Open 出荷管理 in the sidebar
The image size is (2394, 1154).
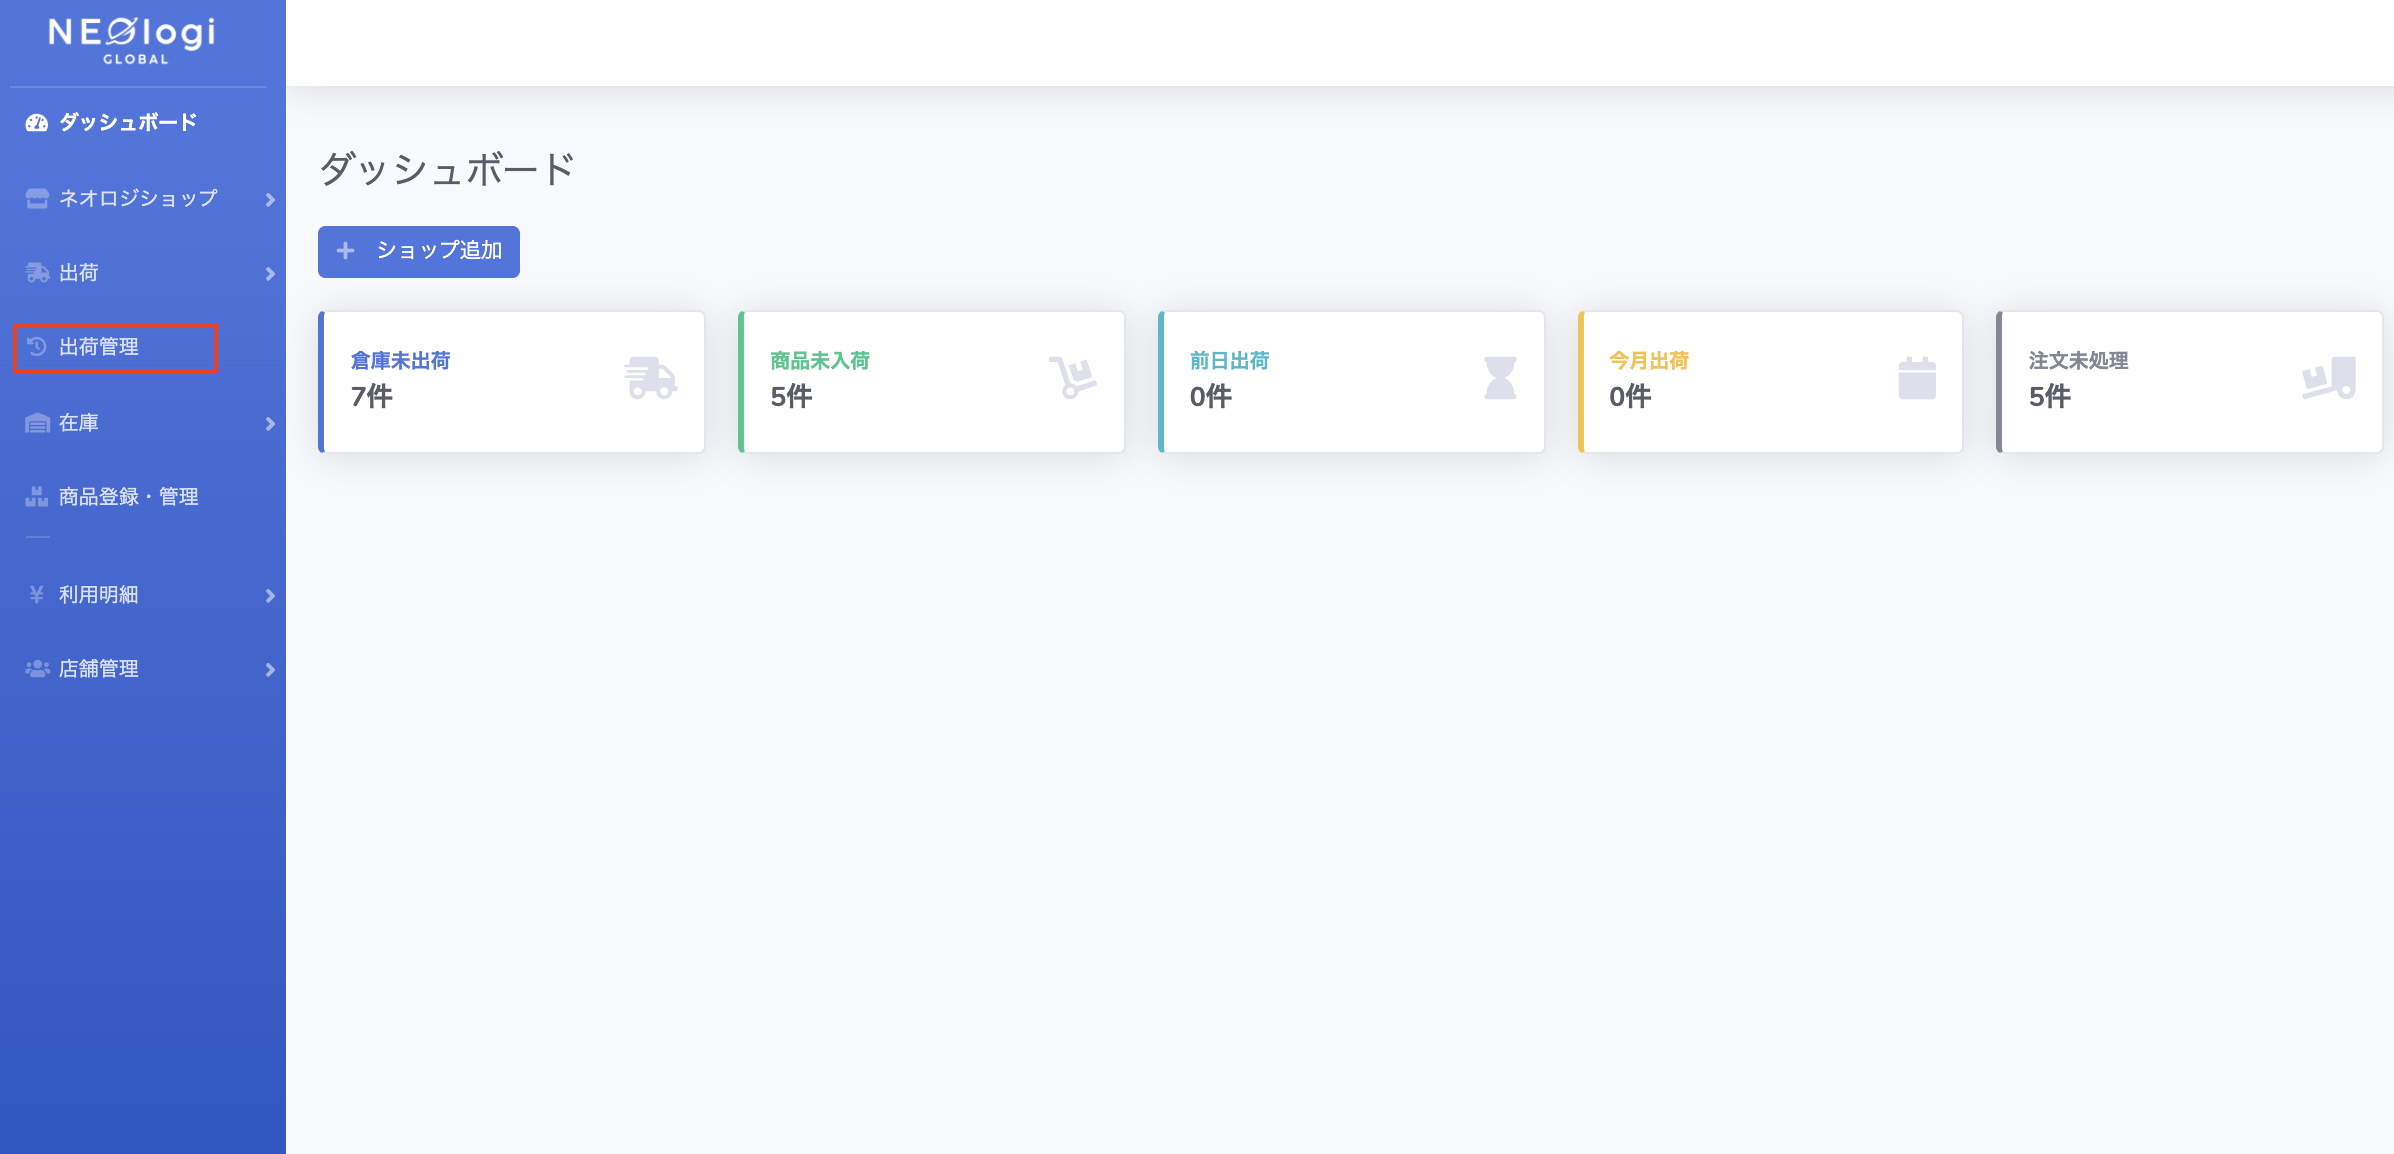click(99, 347)
